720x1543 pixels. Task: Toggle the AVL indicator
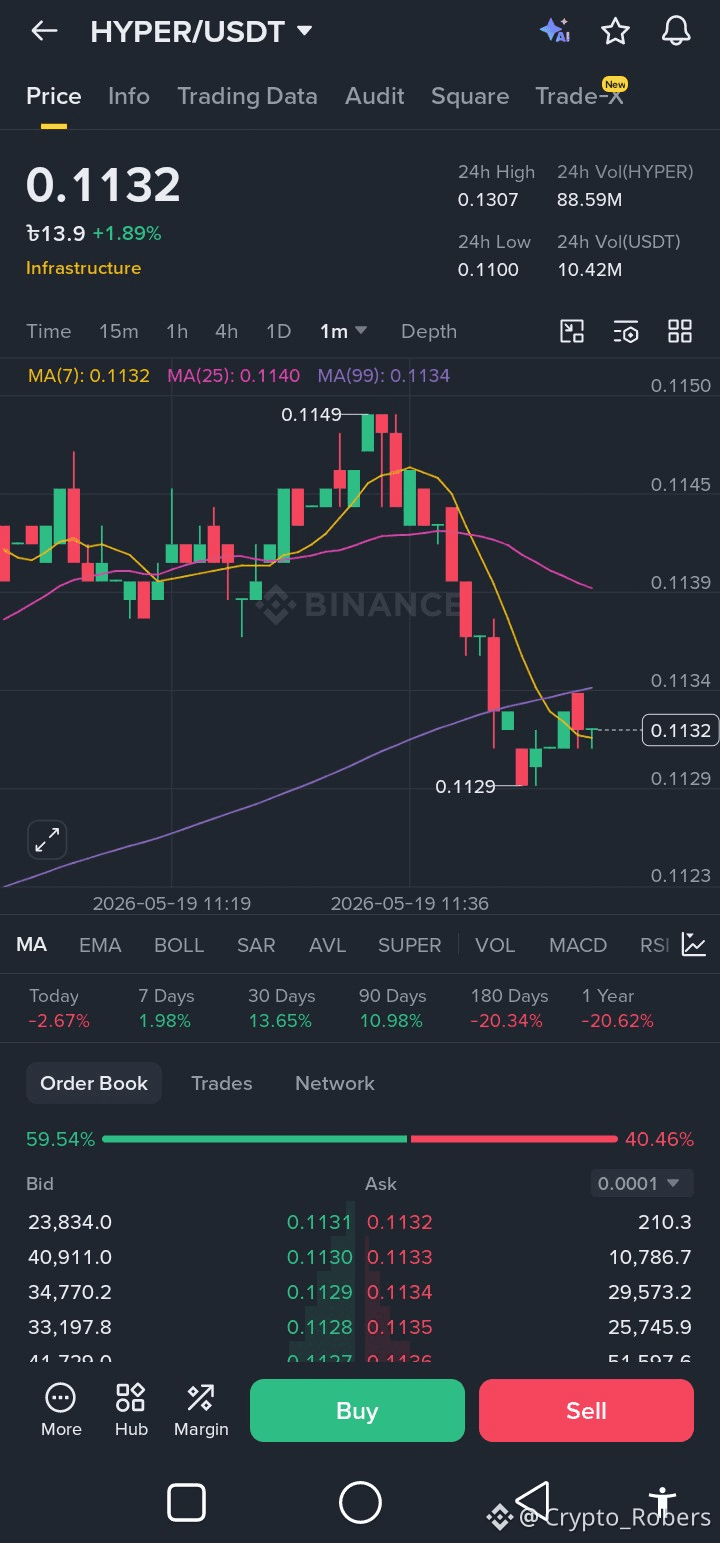coord(327,945)
